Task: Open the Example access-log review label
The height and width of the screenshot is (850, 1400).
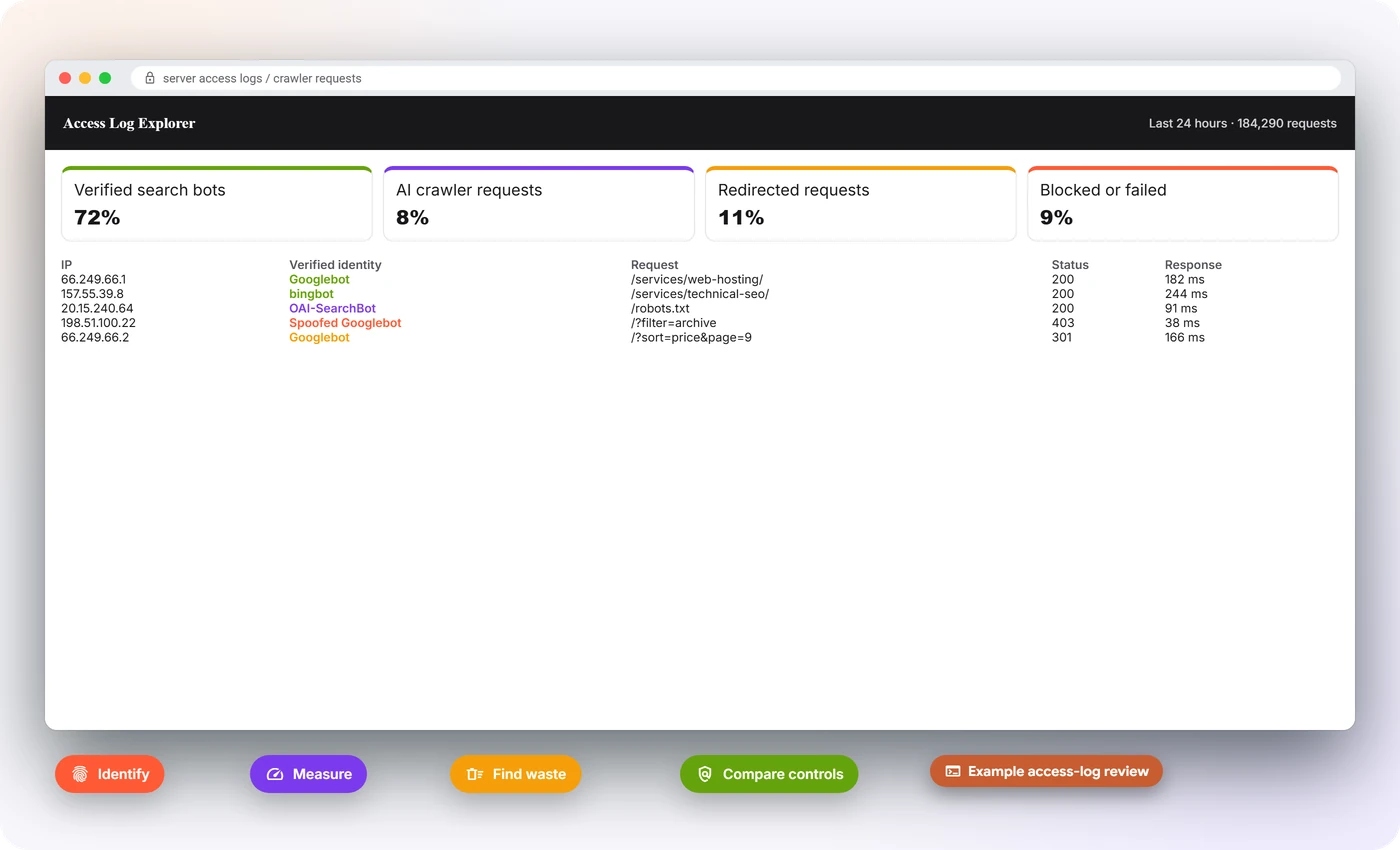Action: (1058, 771)
